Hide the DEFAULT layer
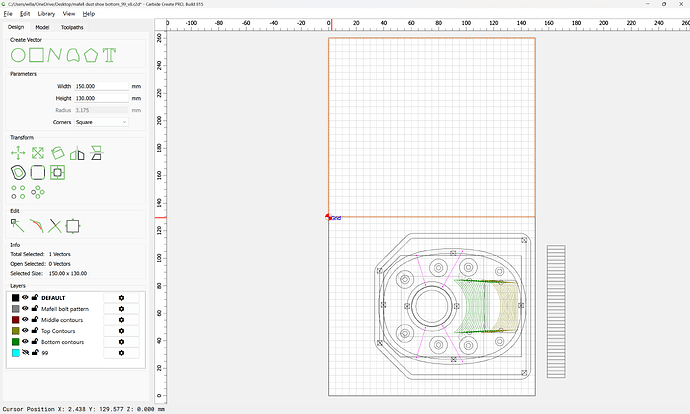 point(25,297)
